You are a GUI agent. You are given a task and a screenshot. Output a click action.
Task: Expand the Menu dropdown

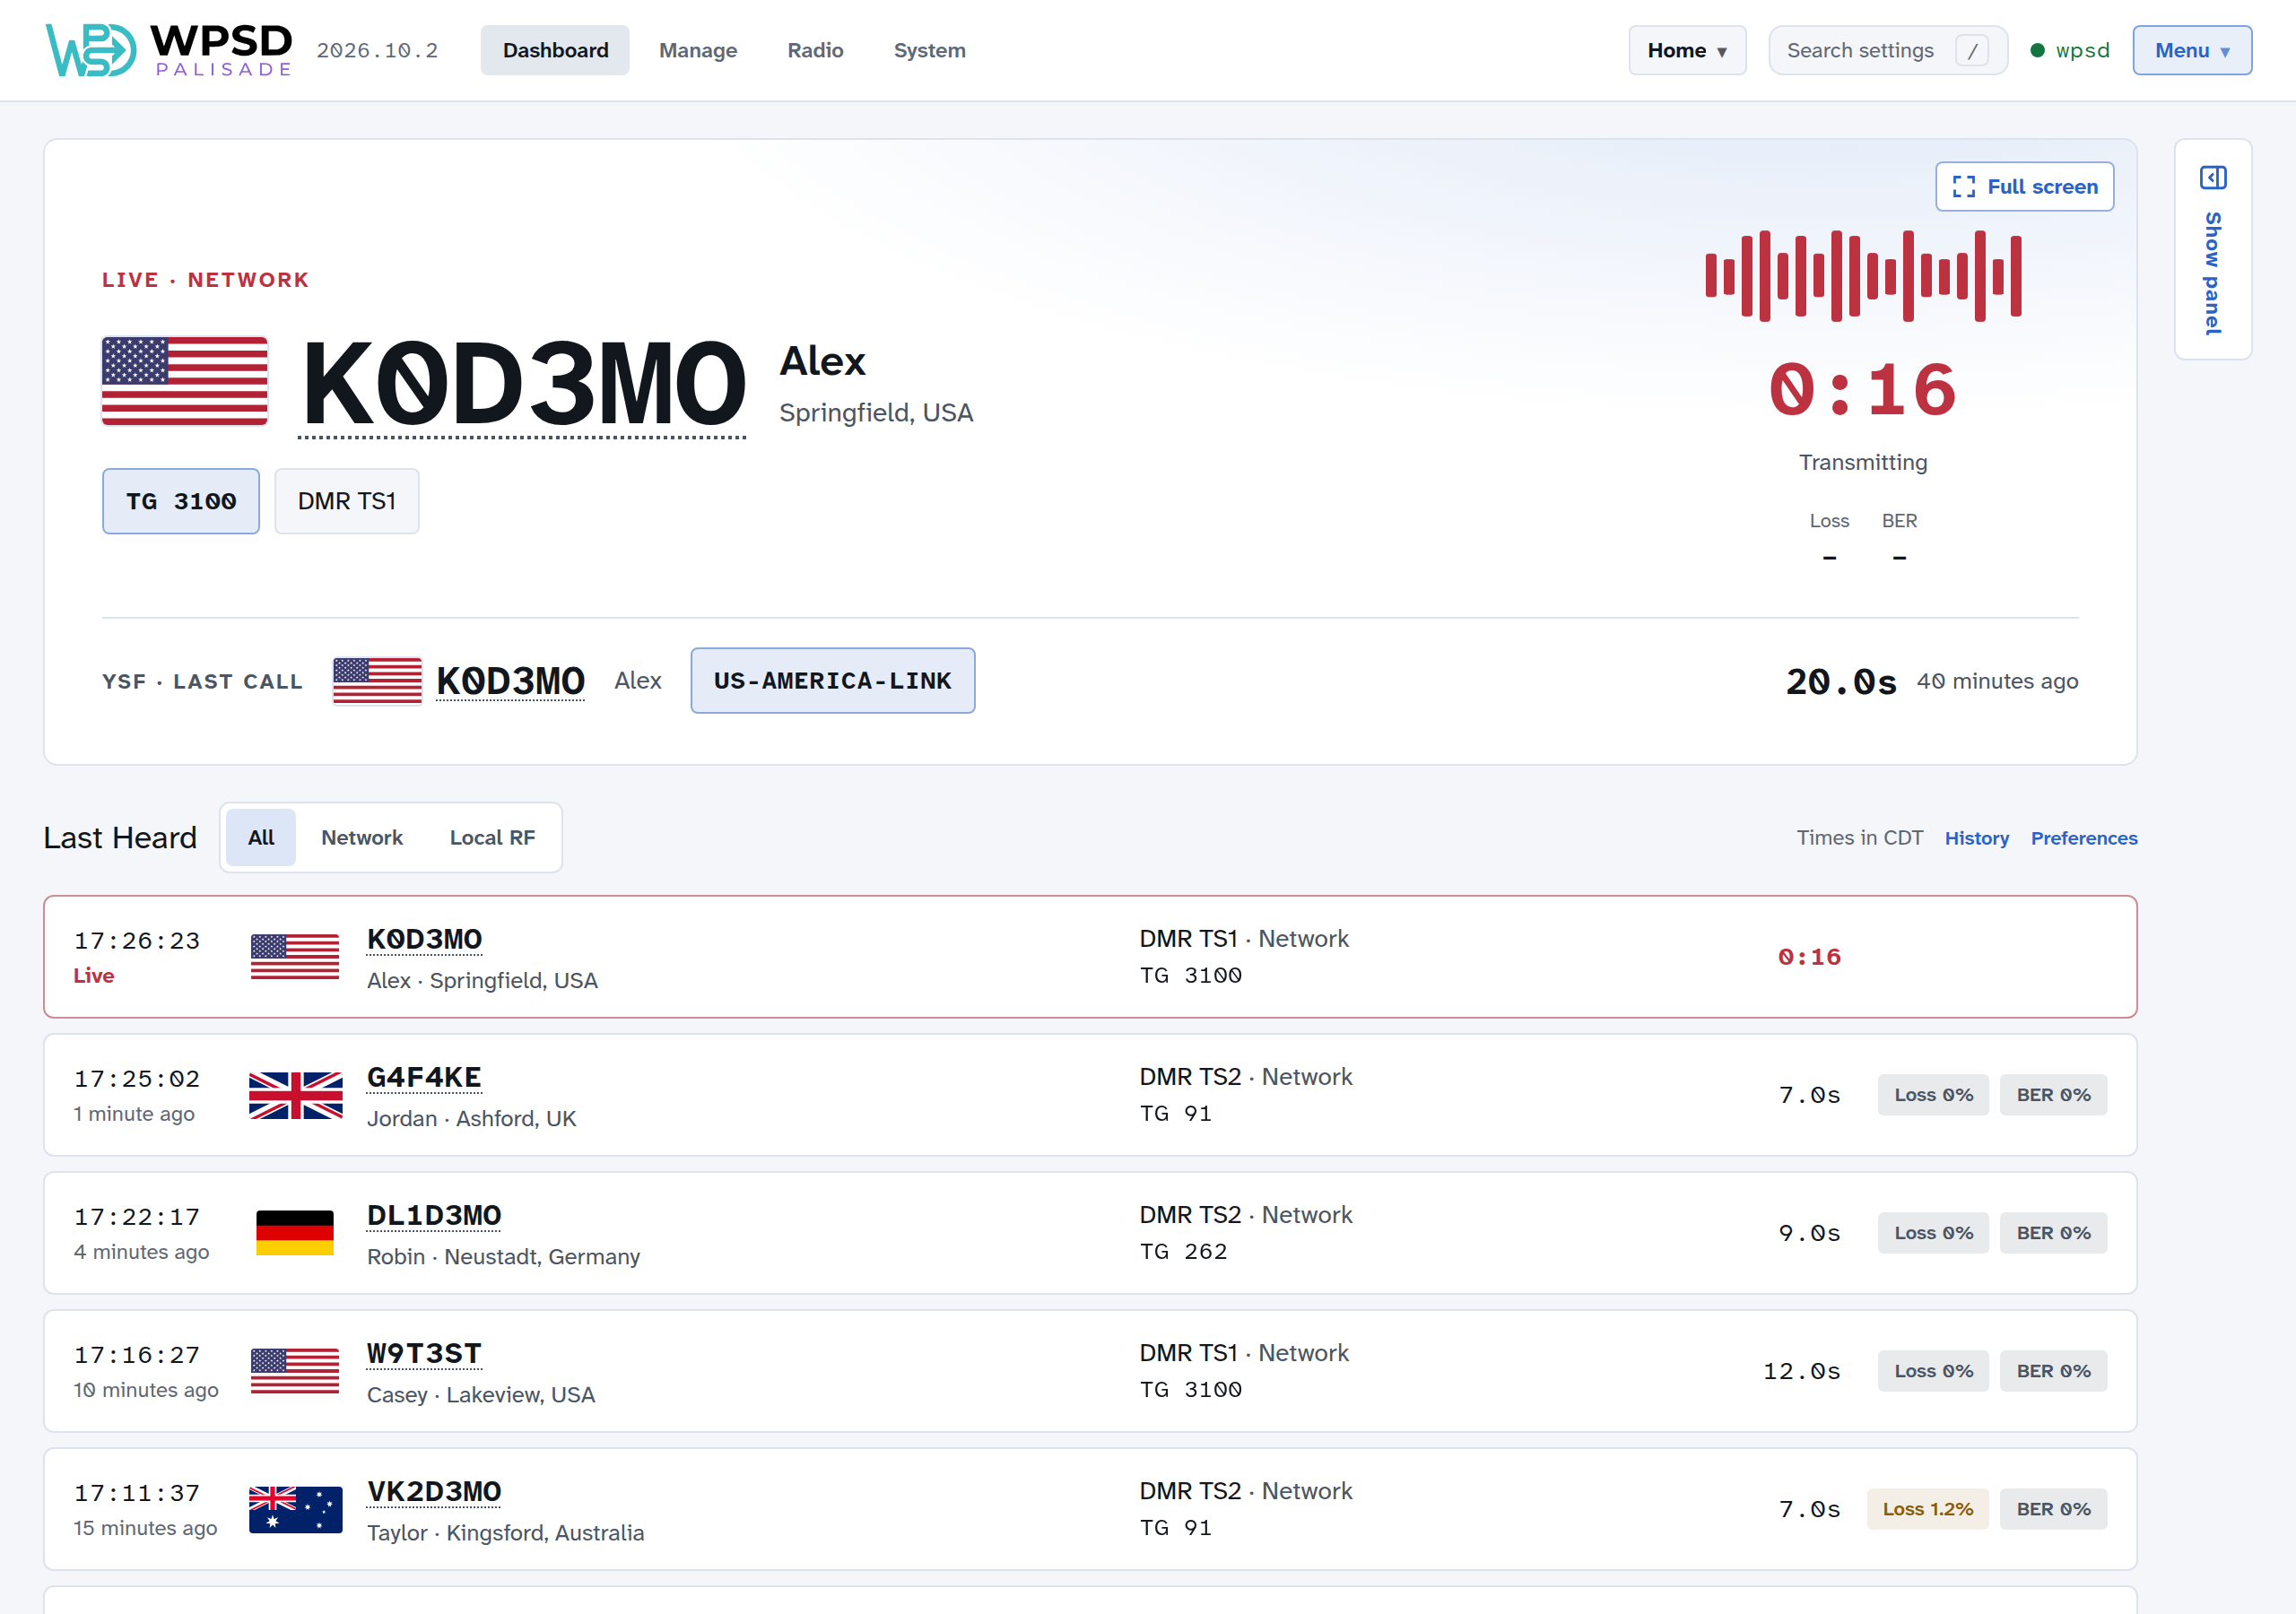[2192, 50]
